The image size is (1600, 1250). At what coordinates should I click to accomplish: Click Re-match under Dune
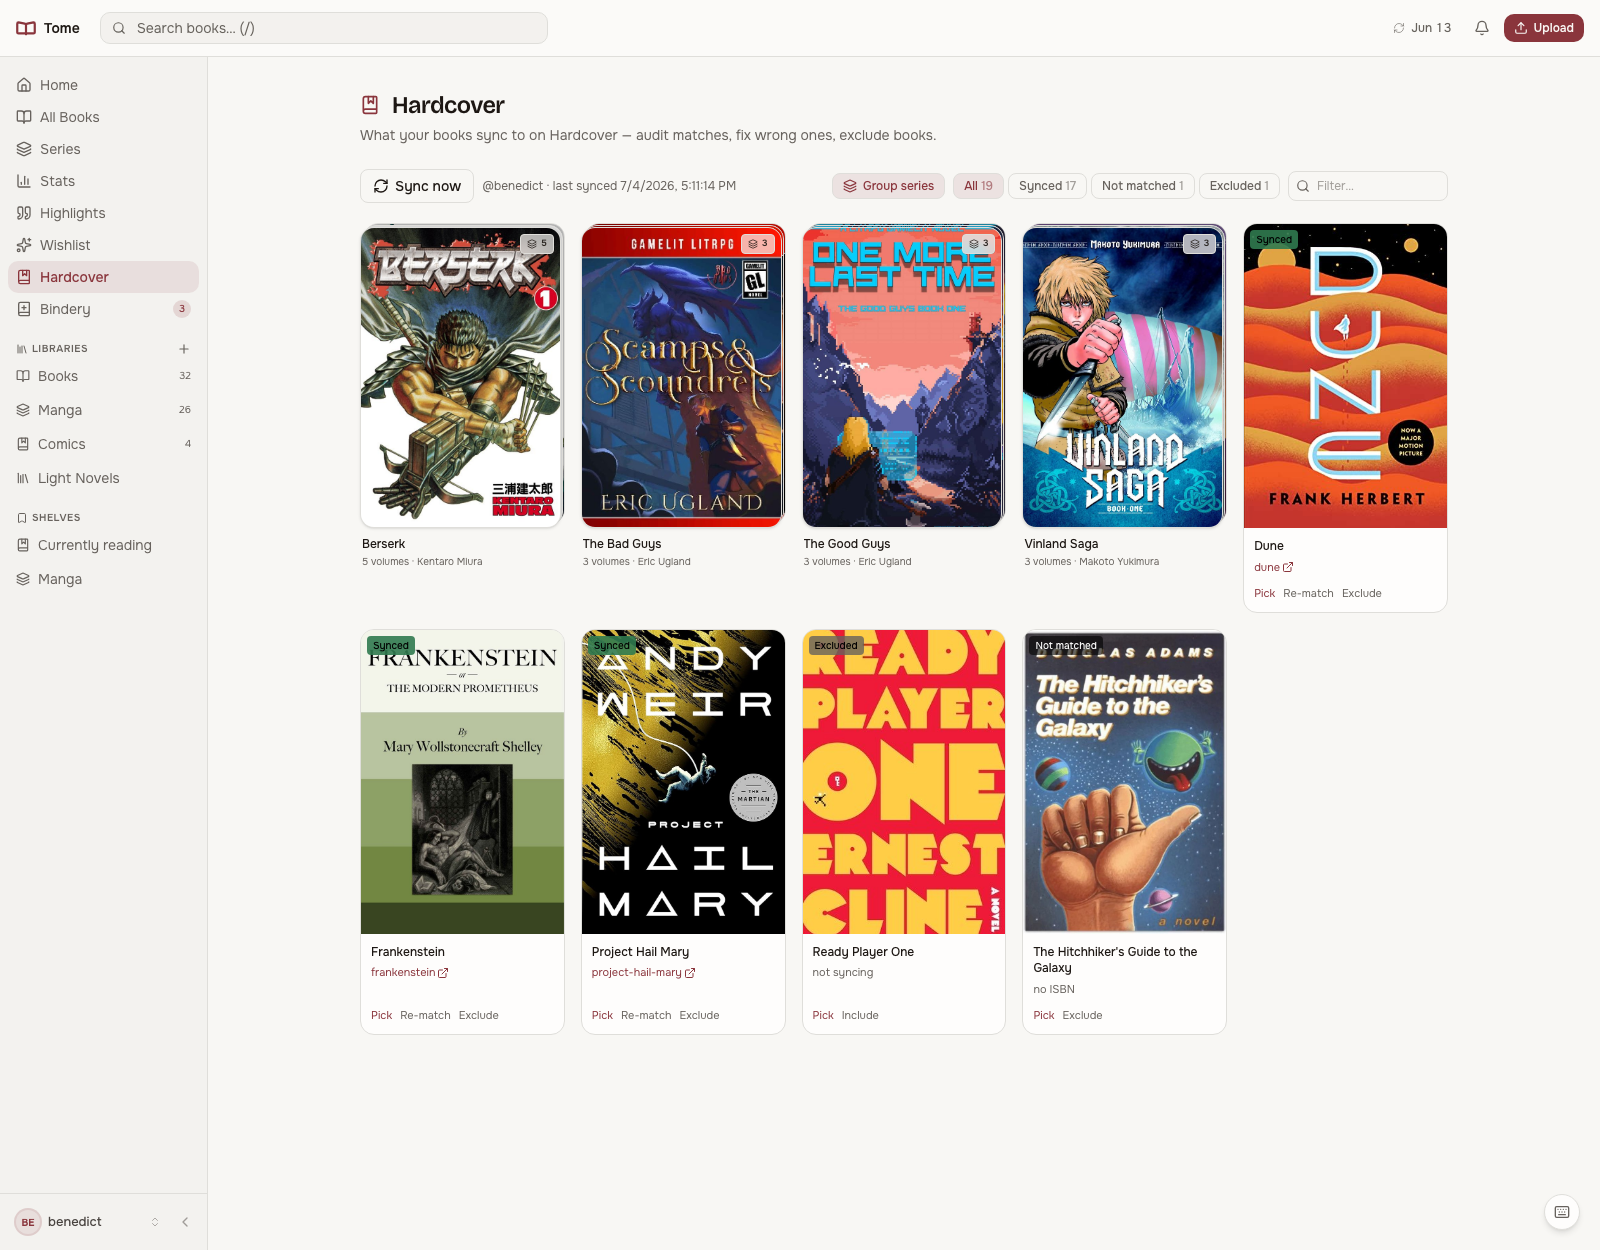1308,593
